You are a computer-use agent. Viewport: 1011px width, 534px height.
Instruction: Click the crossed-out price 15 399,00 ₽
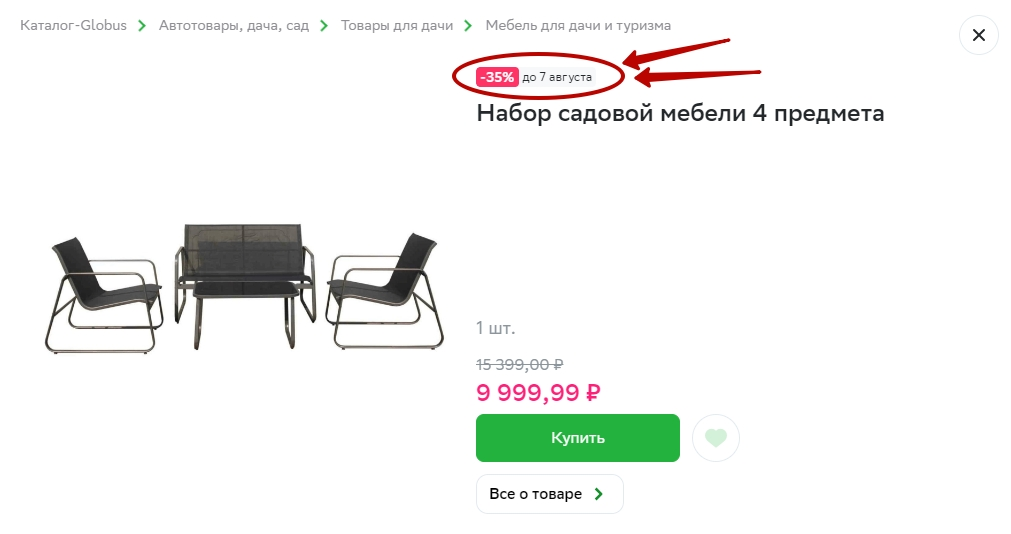coord(520,364)
